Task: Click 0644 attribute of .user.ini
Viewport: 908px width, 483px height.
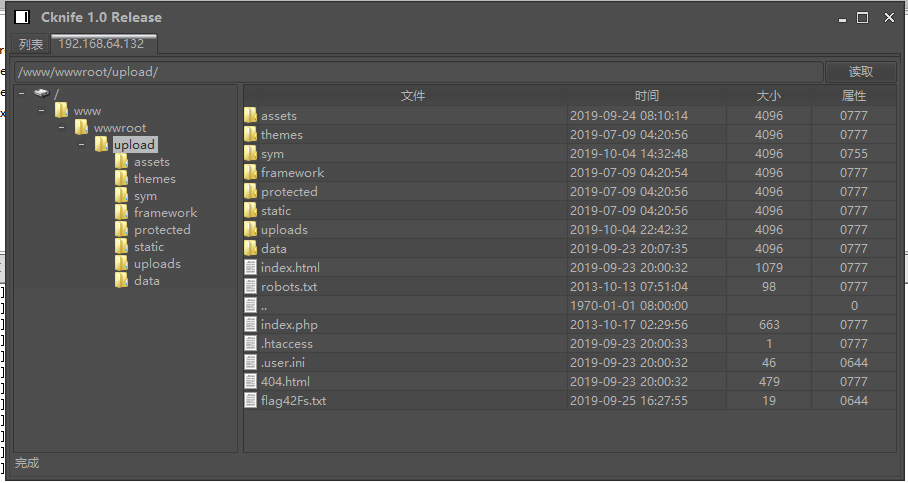Action: tap(854, 363)
